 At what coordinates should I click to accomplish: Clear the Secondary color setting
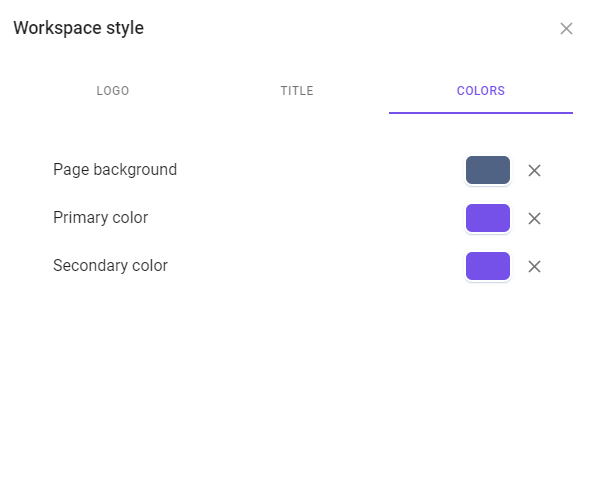(x=534, y=267)
